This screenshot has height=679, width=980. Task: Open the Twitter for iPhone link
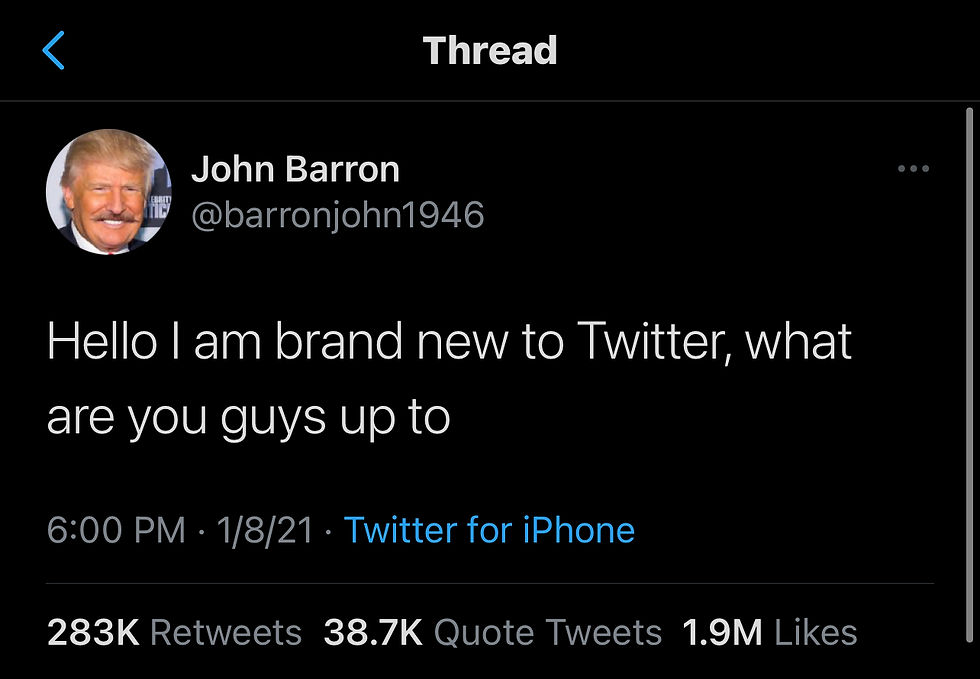coord(489,530)
